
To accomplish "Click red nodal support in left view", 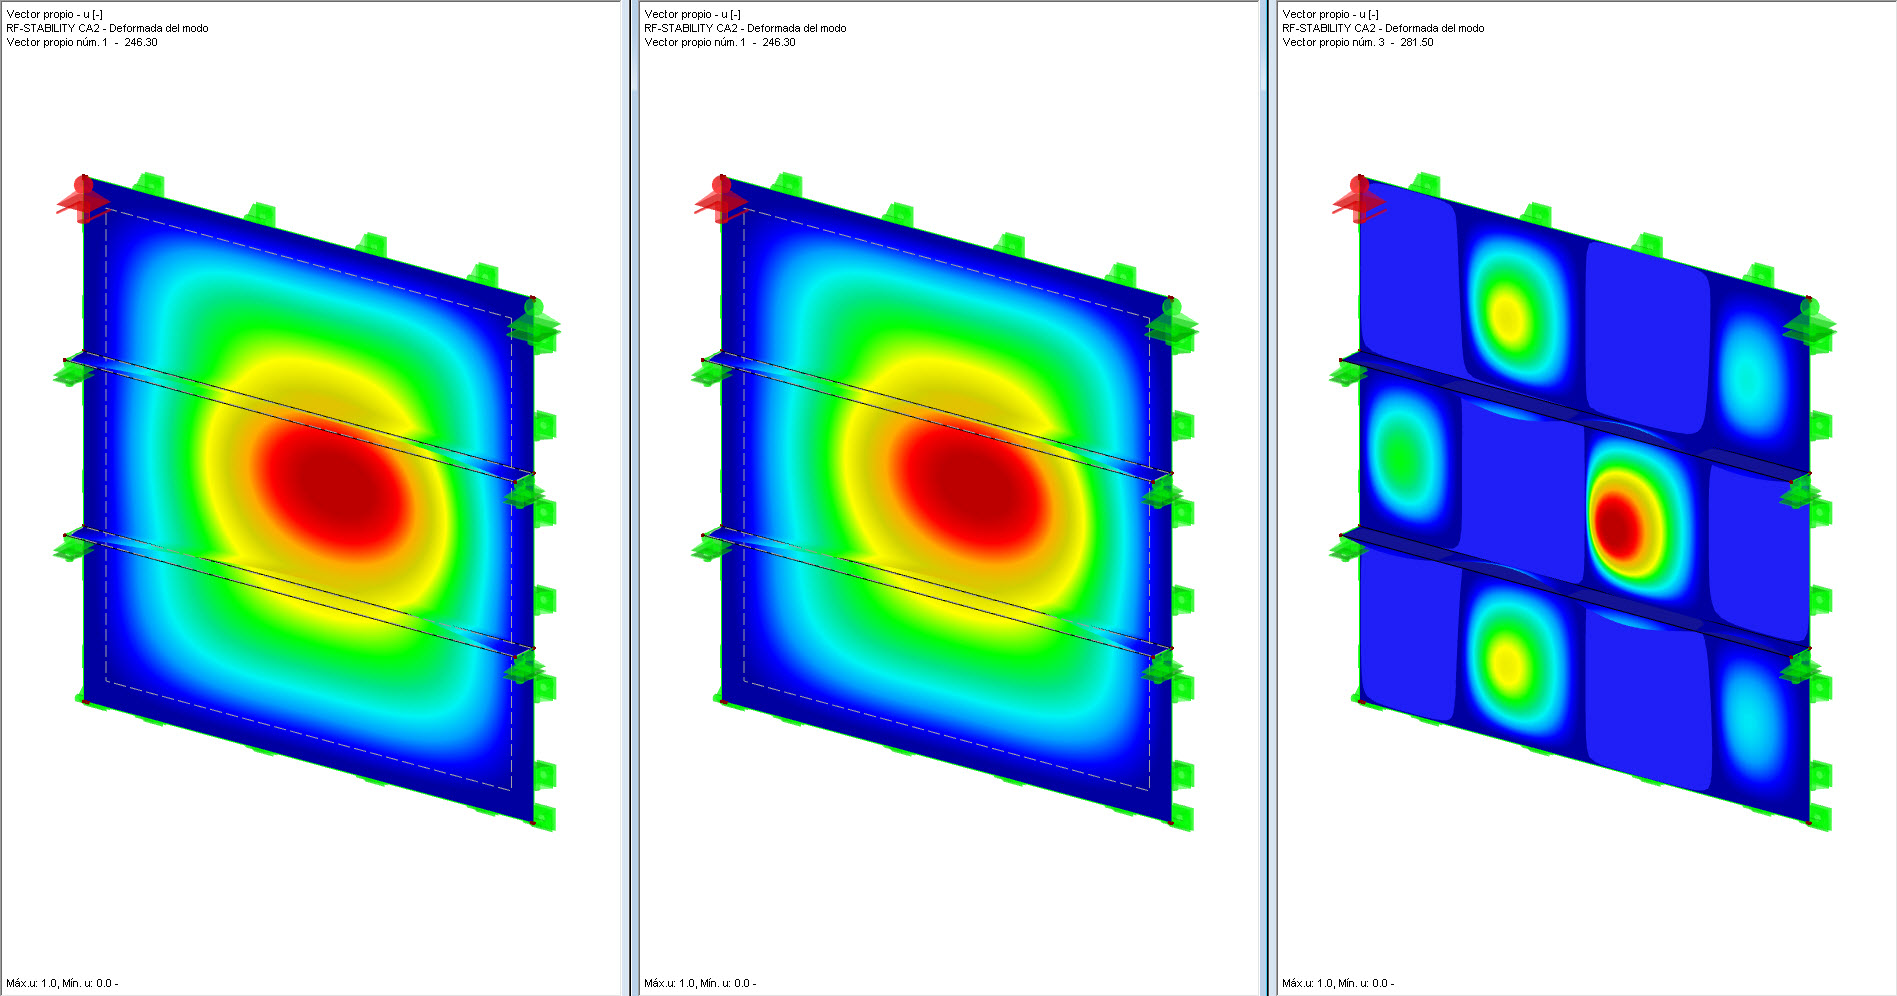I will (x=83, y=199).
